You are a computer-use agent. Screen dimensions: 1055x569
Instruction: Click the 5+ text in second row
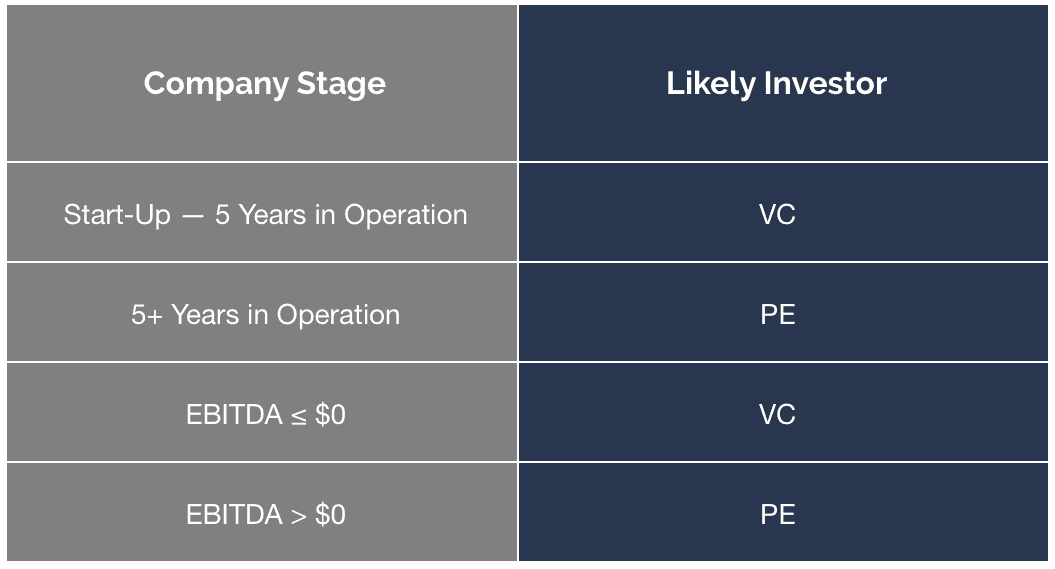[x=147, y=315]
